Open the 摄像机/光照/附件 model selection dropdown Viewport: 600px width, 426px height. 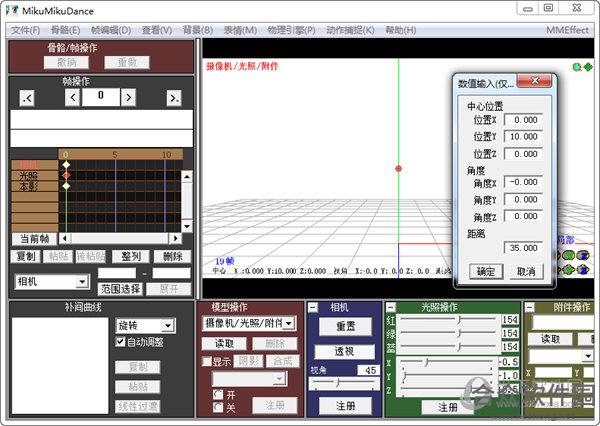tap(249, 323)
